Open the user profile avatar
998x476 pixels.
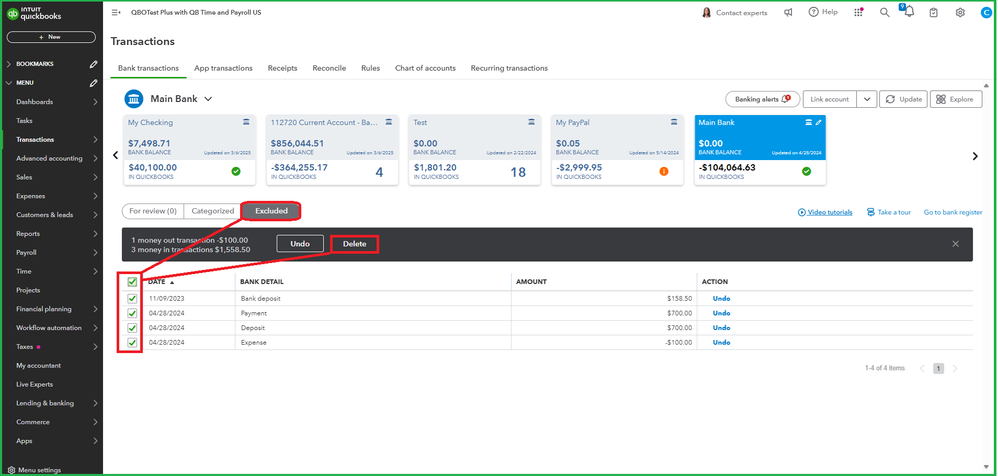tap(985, 12)
